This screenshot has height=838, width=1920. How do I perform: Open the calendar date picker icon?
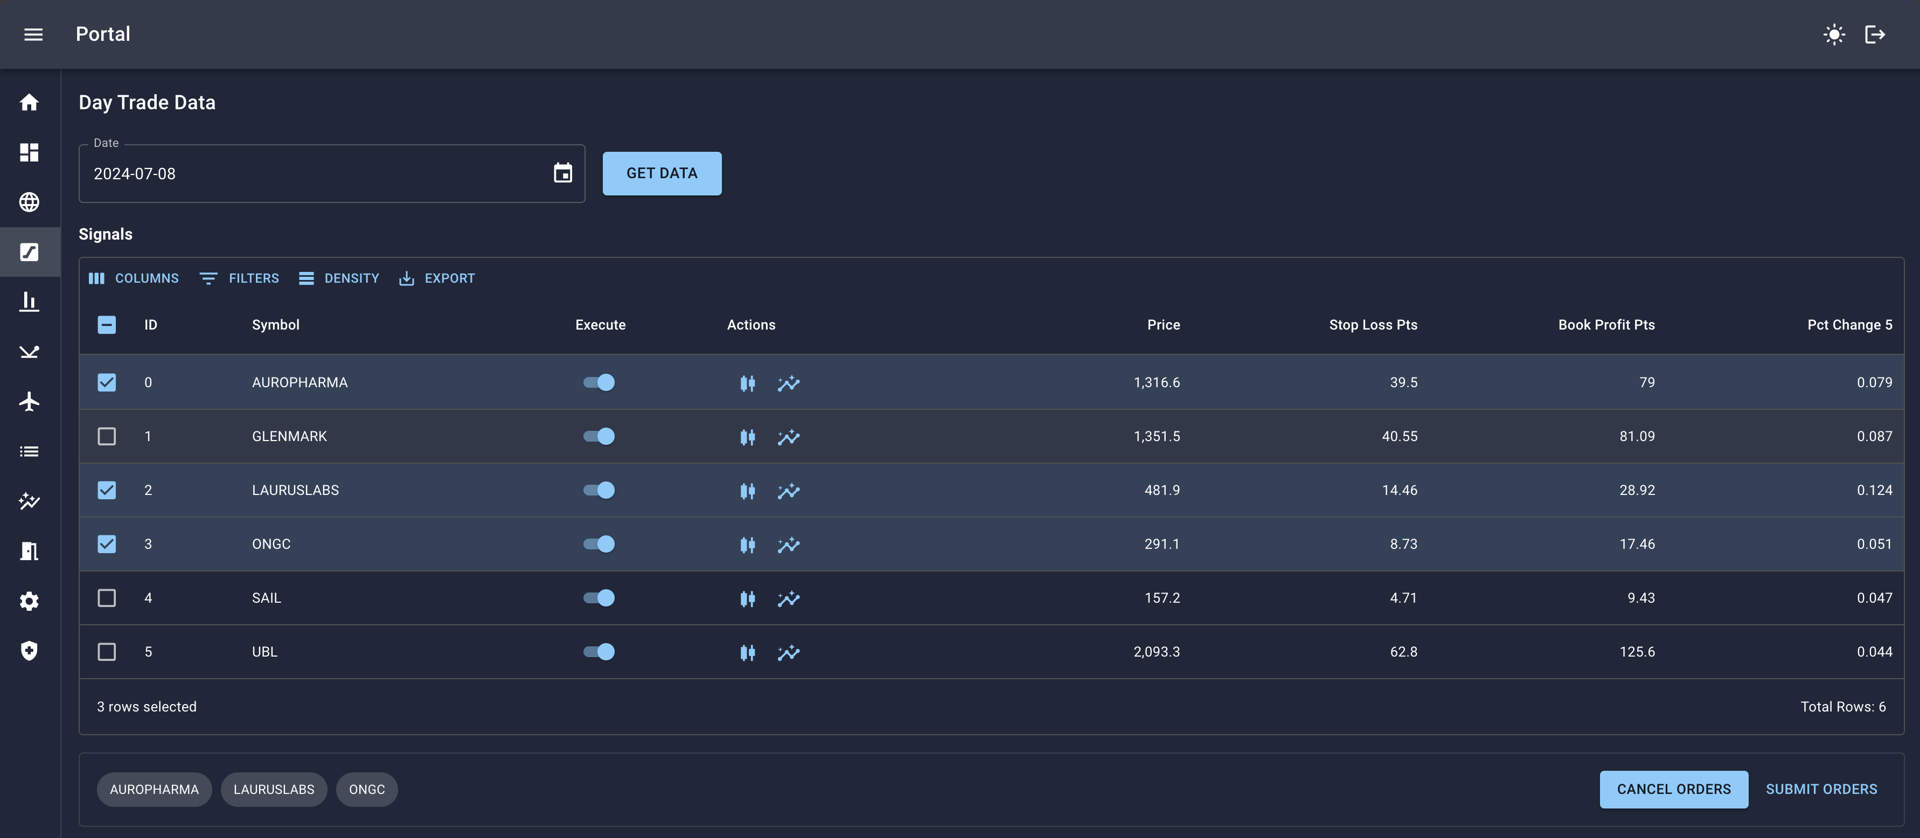pos(563,173)
